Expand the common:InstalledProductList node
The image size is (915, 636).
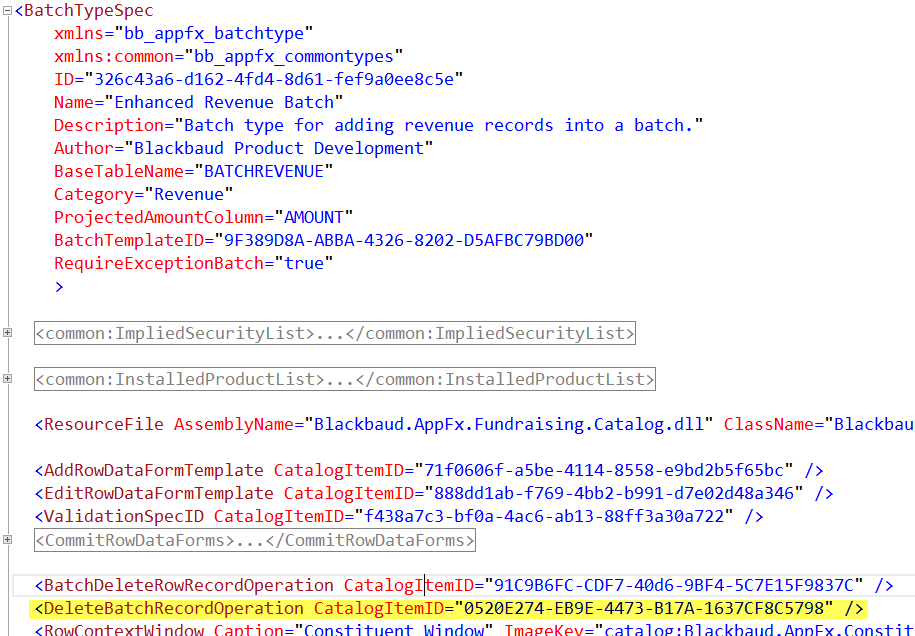(7, 379)
